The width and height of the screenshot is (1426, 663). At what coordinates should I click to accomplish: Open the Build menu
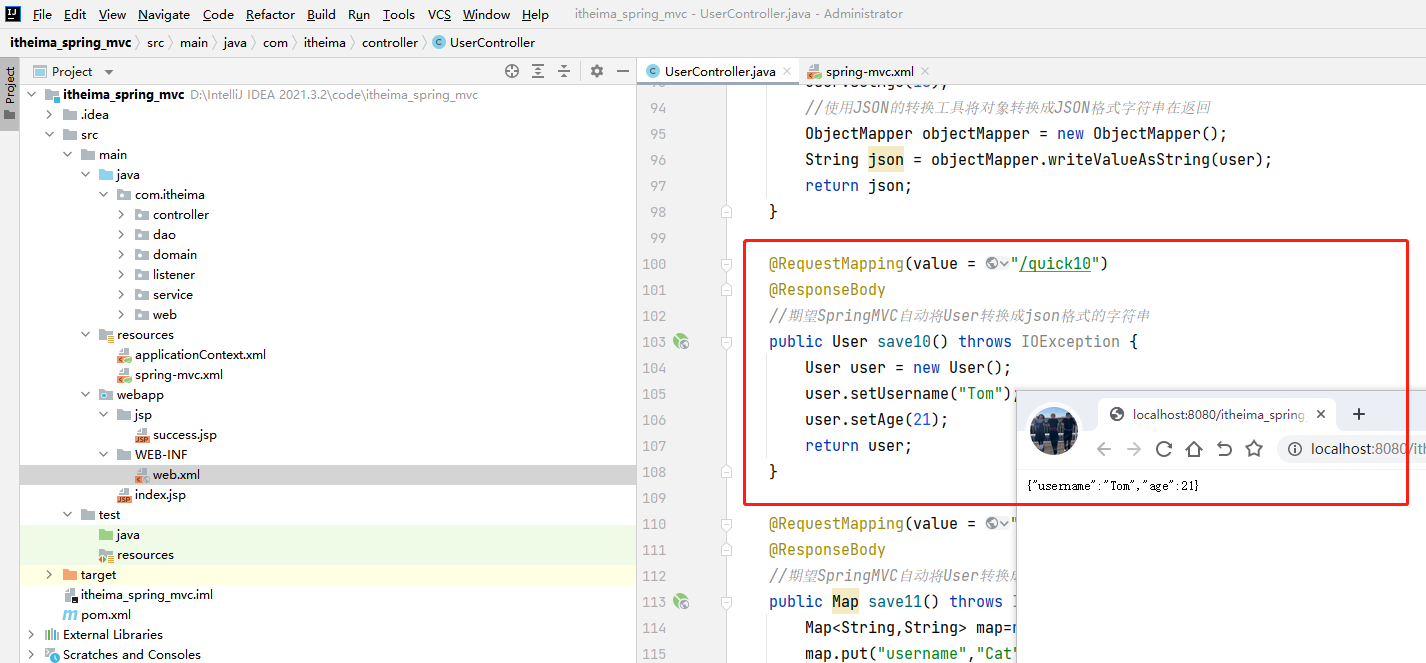click(321, 14)
